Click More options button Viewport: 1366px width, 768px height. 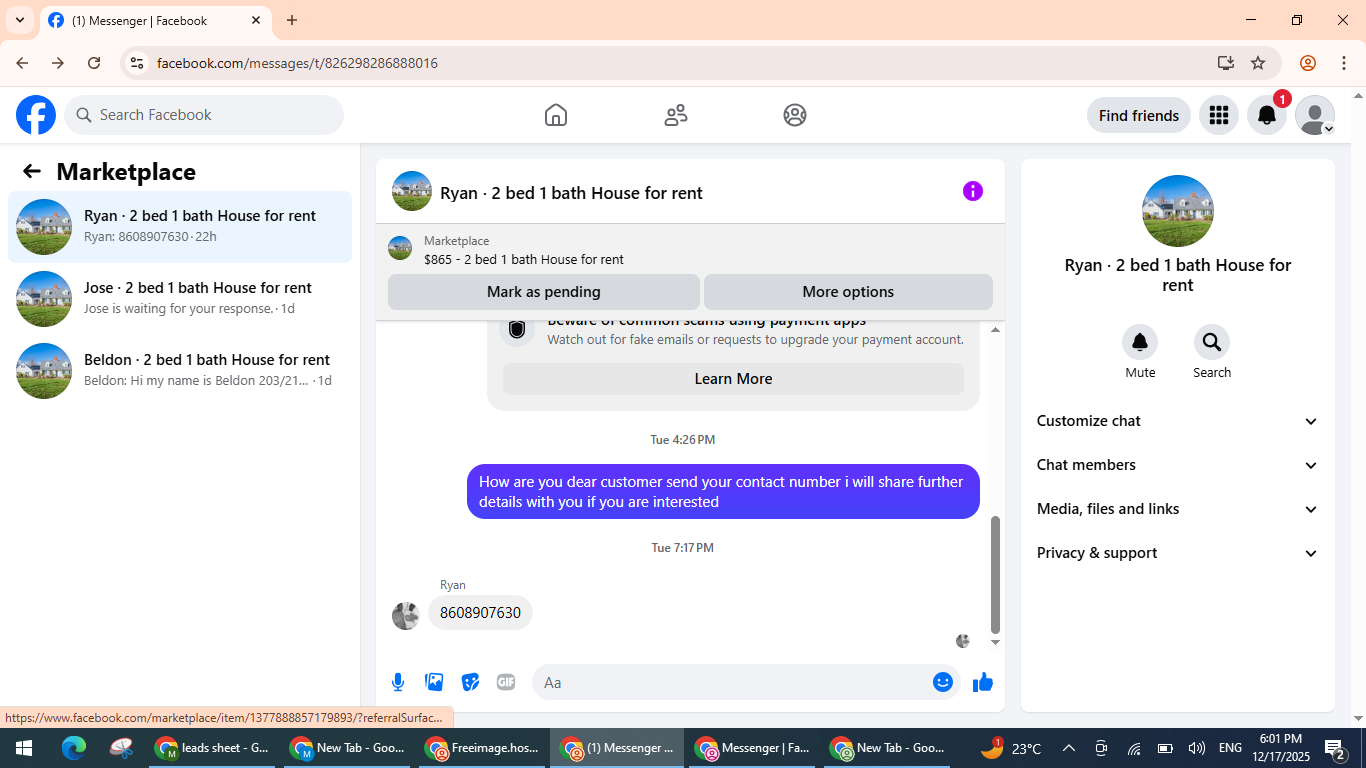click(848, 292)
